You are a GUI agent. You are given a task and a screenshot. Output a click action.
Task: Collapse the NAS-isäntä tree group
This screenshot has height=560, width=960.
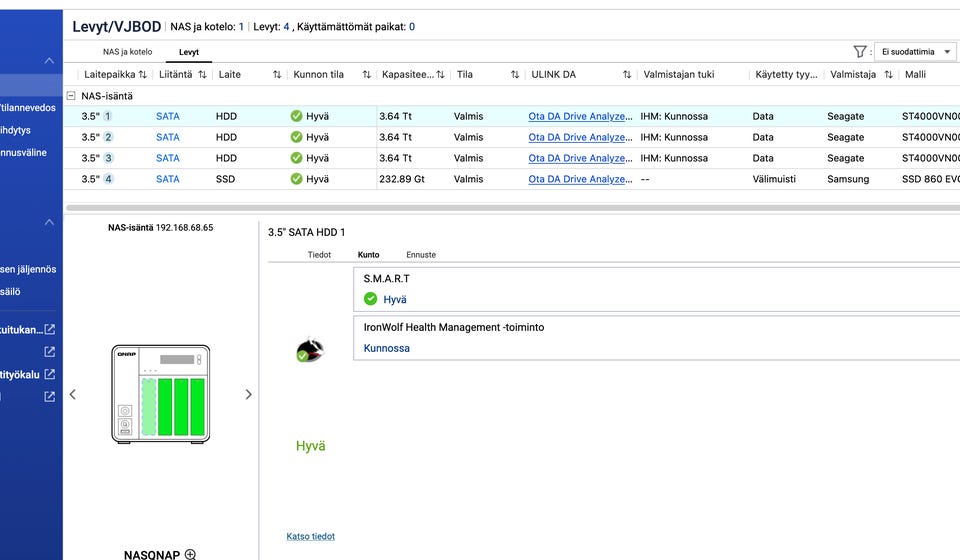[70, 96]
